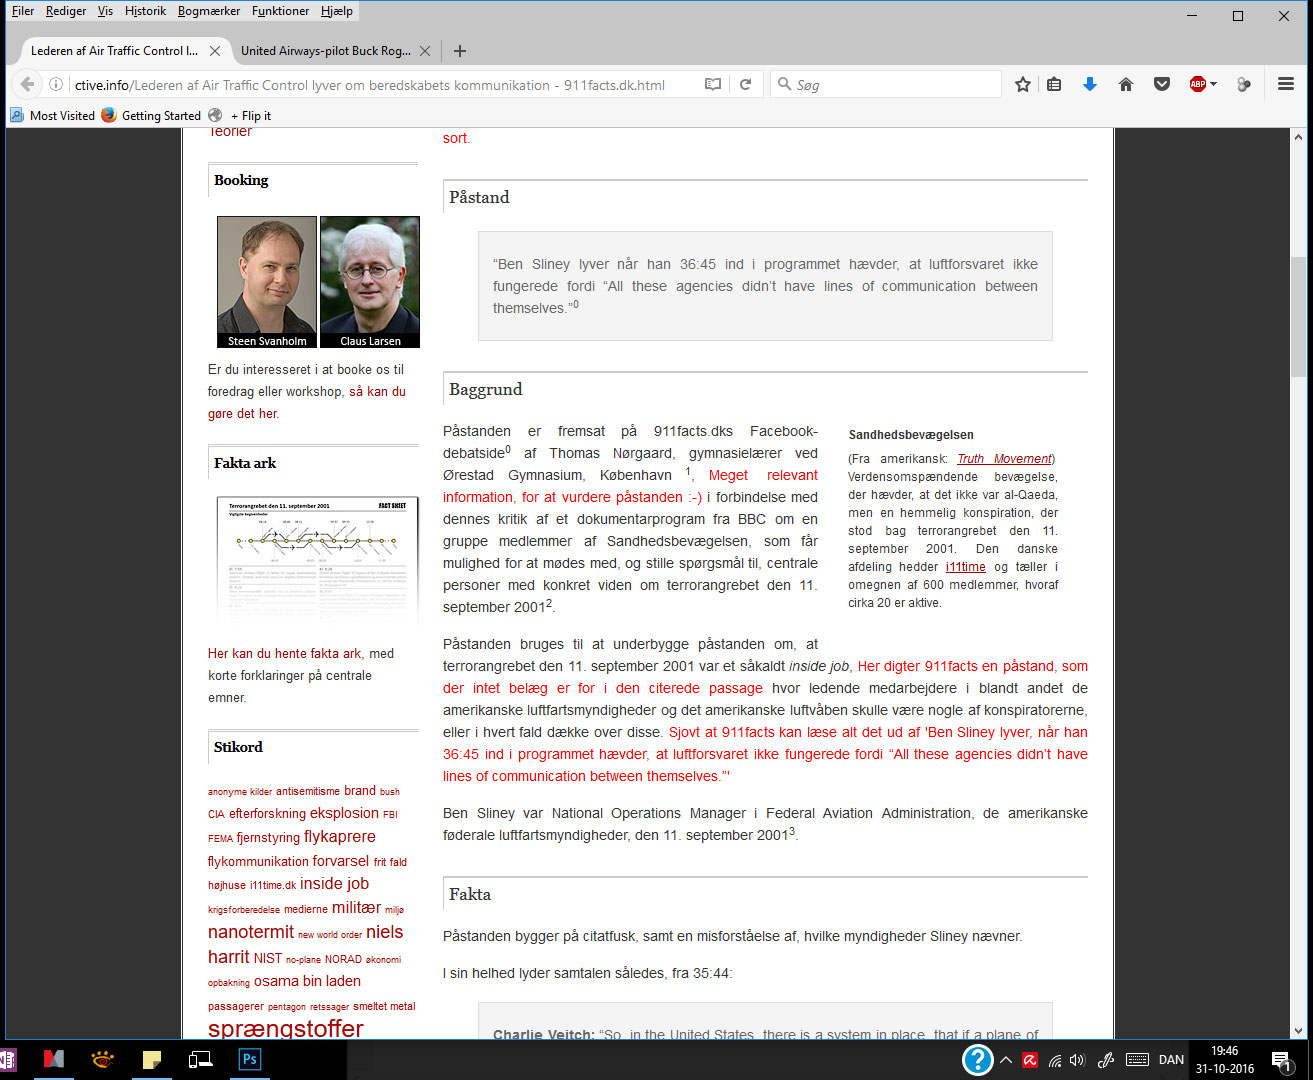Open a new tab with plus button

pos(460,51)
